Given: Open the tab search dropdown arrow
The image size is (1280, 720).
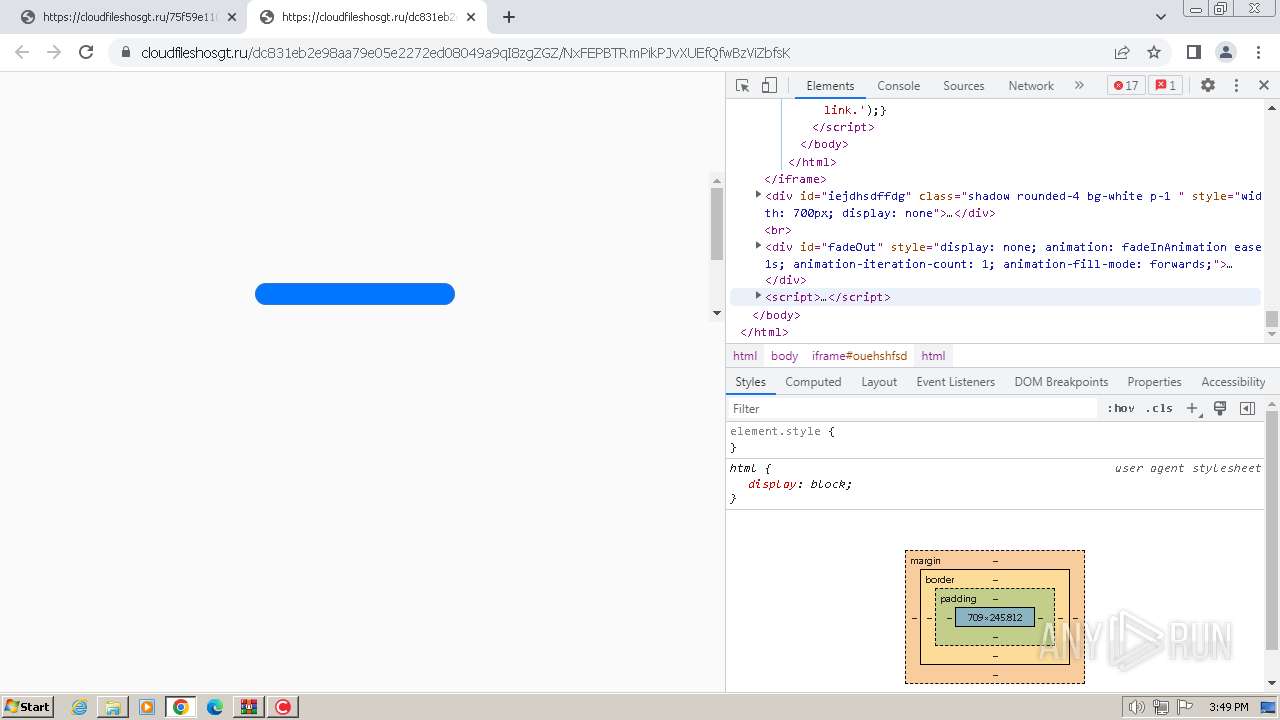Looking at the screenshot, I should coord(1161,17).
